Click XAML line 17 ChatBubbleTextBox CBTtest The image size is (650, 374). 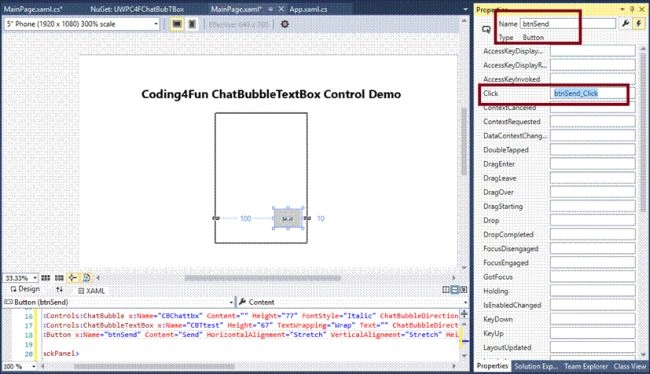252,325
